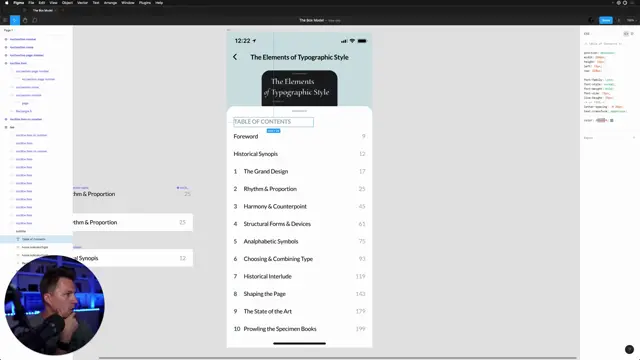Click Rhythm & Proportion row in phone
This screenshot has height=360, width=640.
299,189
